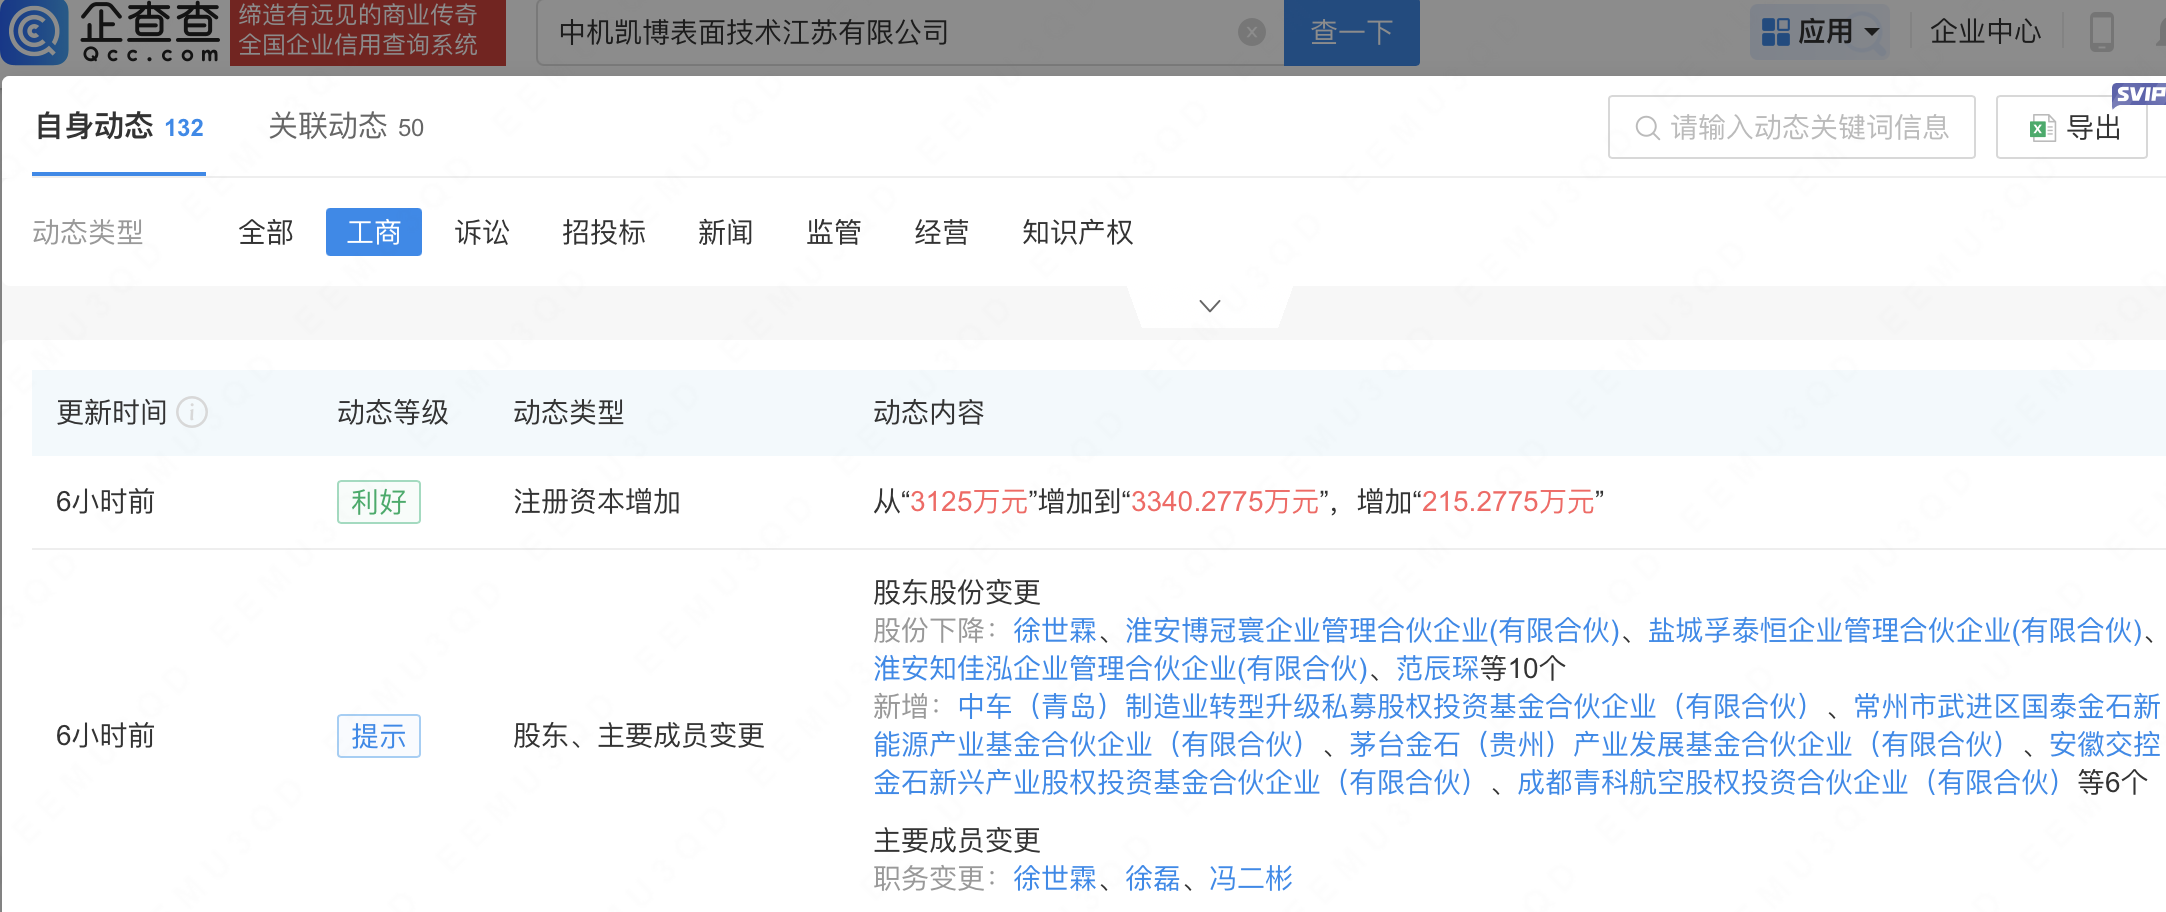
Task: Expand the filter panel chevron
Action: (1210, 306)
